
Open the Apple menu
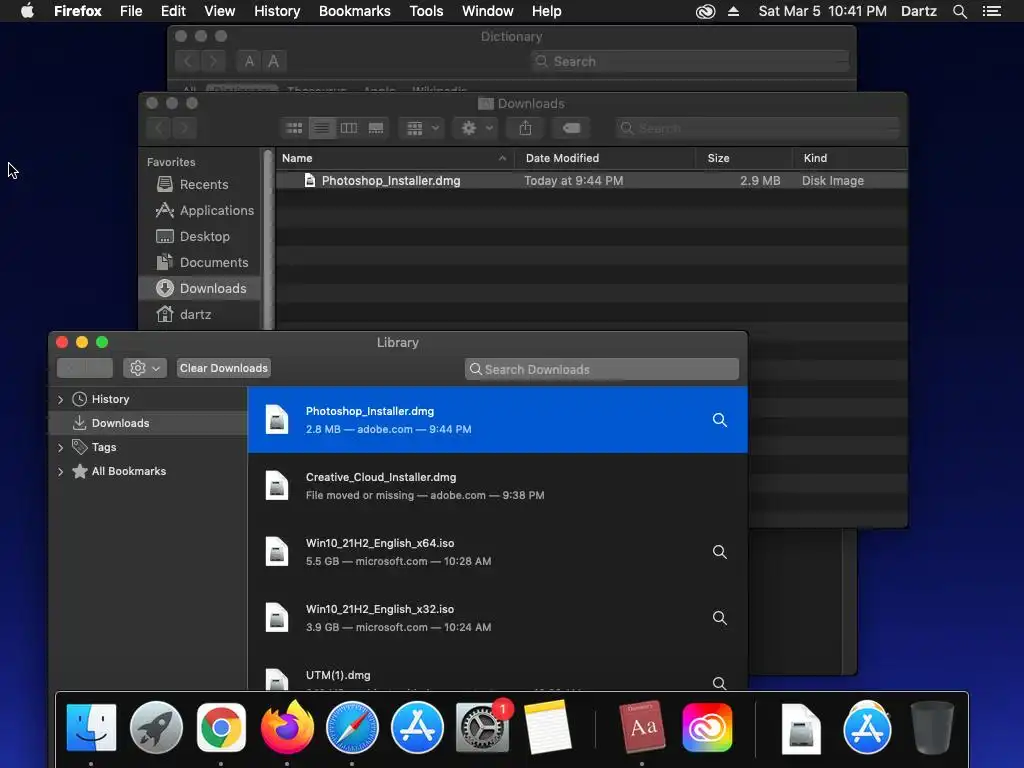coord(27,11)
